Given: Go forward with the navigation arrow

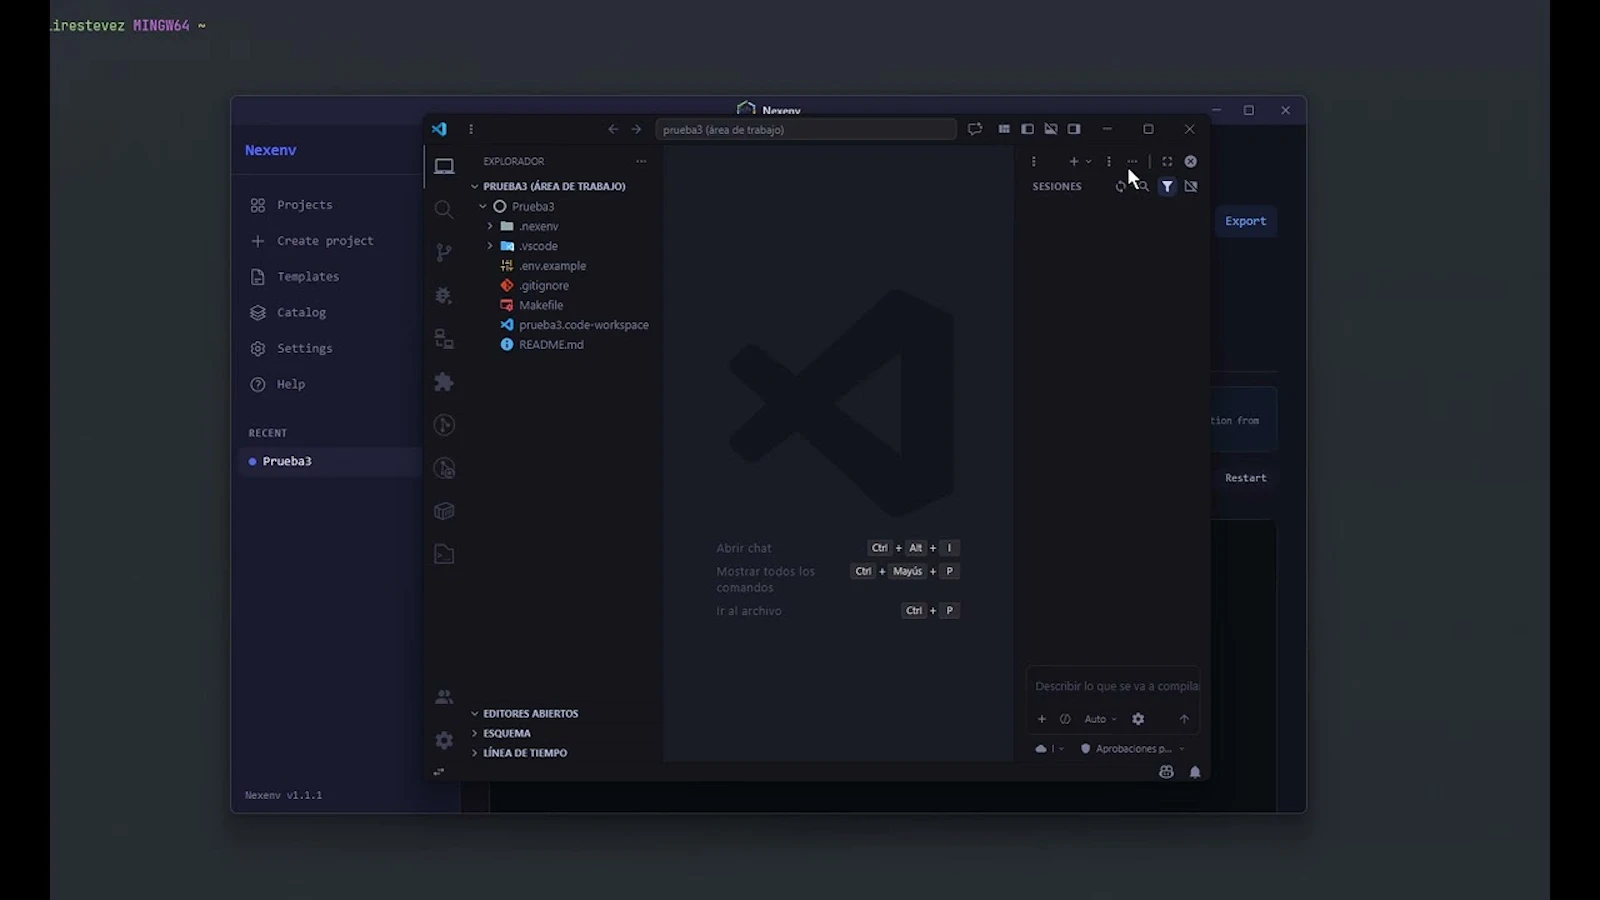Looking at the screenshot, I should [x=636, y=129].
